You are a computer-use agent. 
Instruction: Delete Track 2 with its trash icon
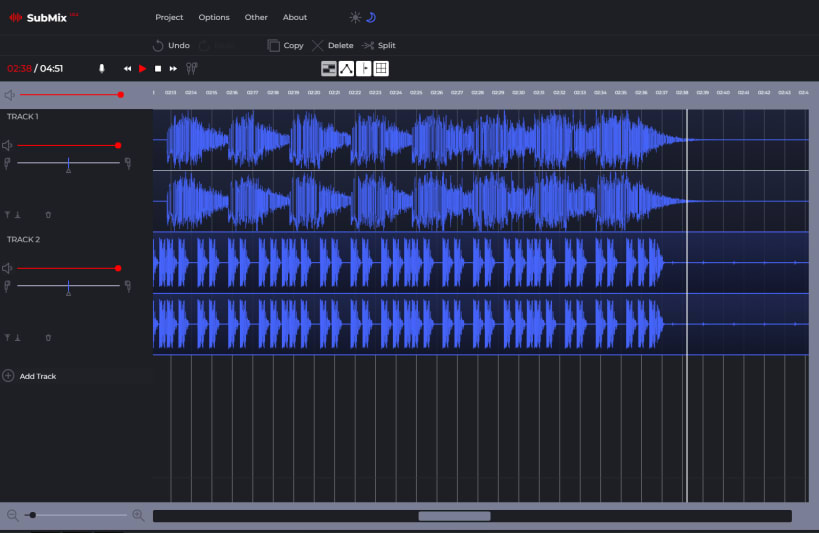click(48, 338)
